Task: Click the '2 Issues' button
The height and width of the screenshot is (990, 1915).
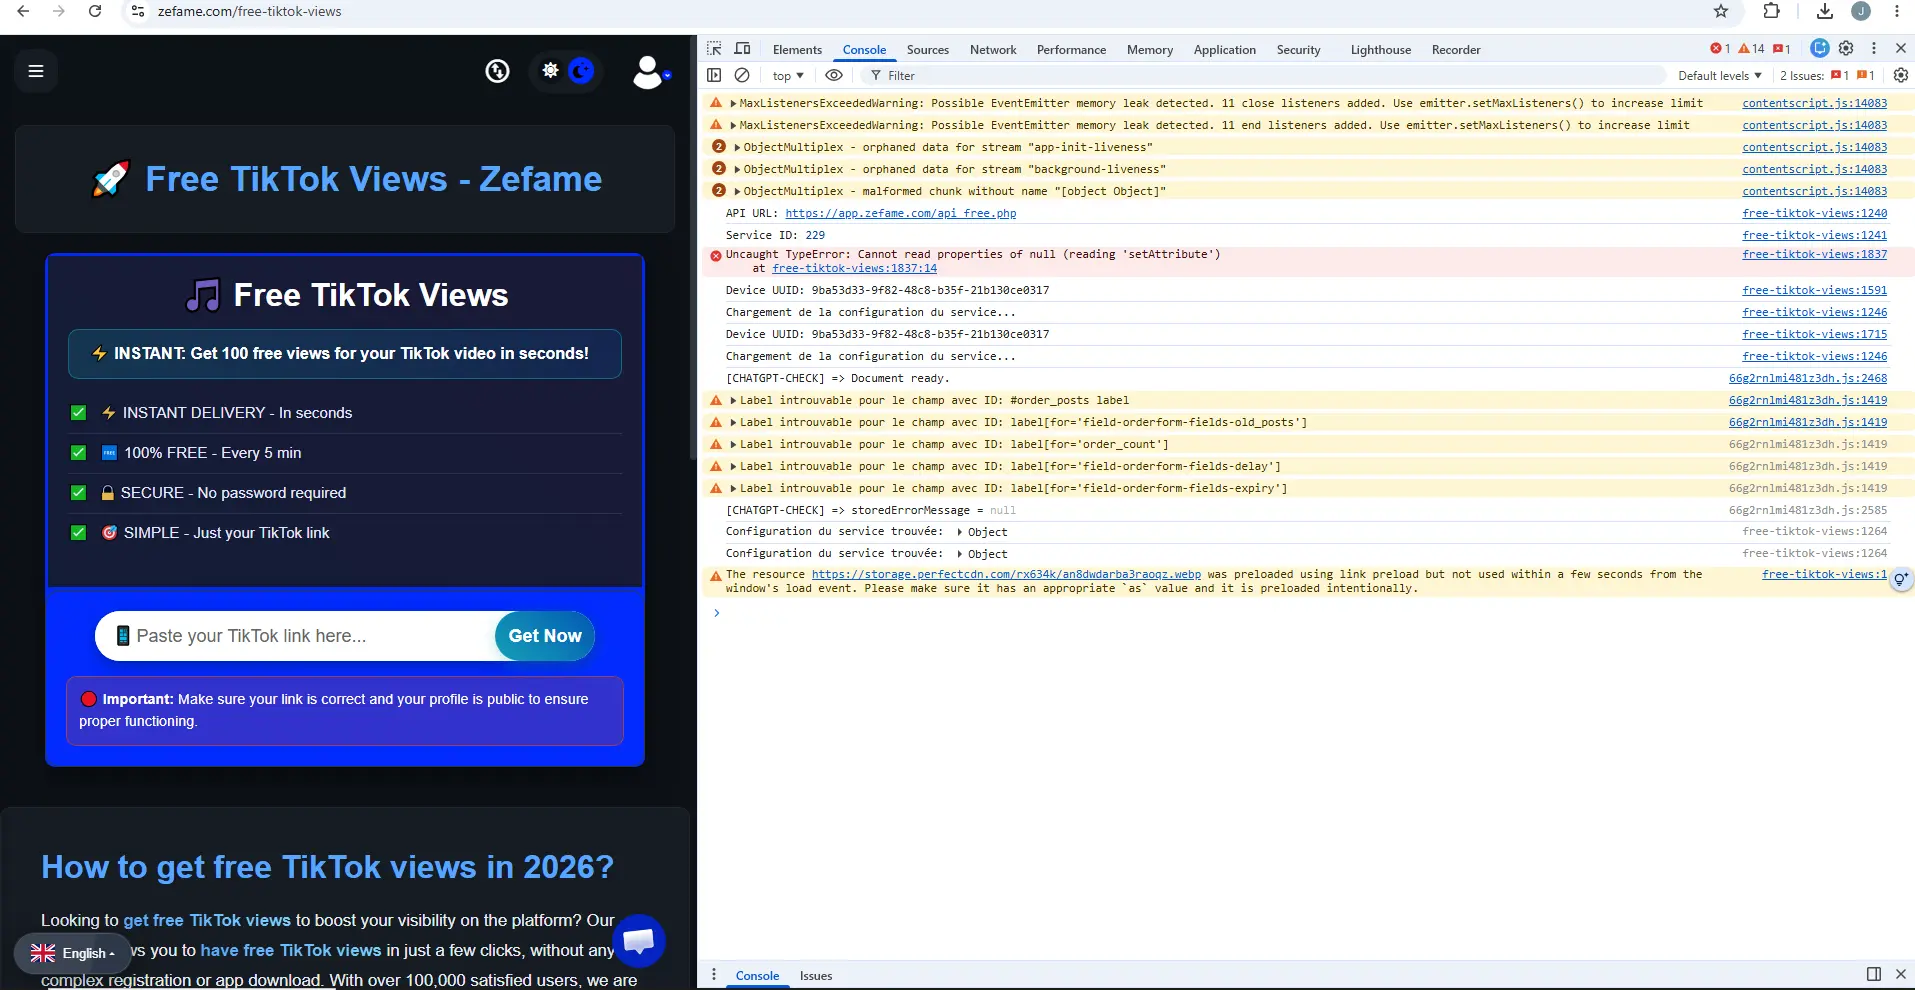Action: point(1827,76)
